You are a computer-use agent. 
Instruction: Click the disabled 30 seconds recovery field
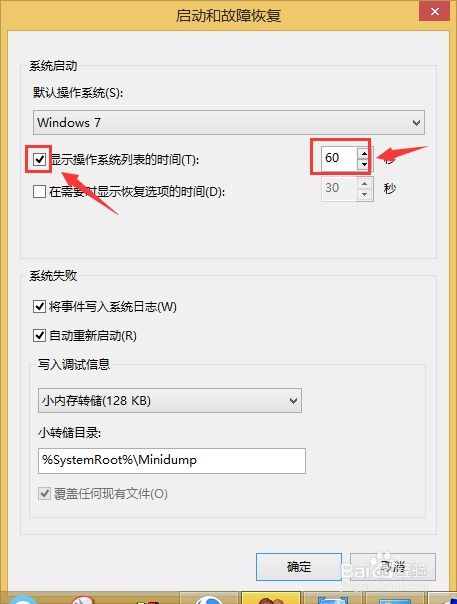pos(339,188)
